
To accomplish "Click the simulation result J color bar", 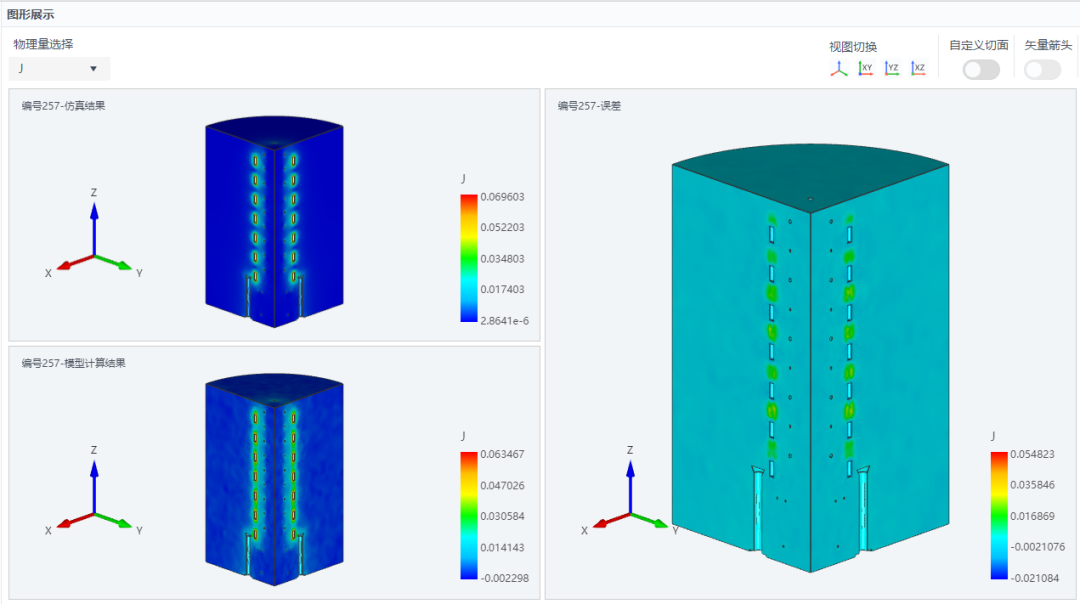I will tap(468, 258).
